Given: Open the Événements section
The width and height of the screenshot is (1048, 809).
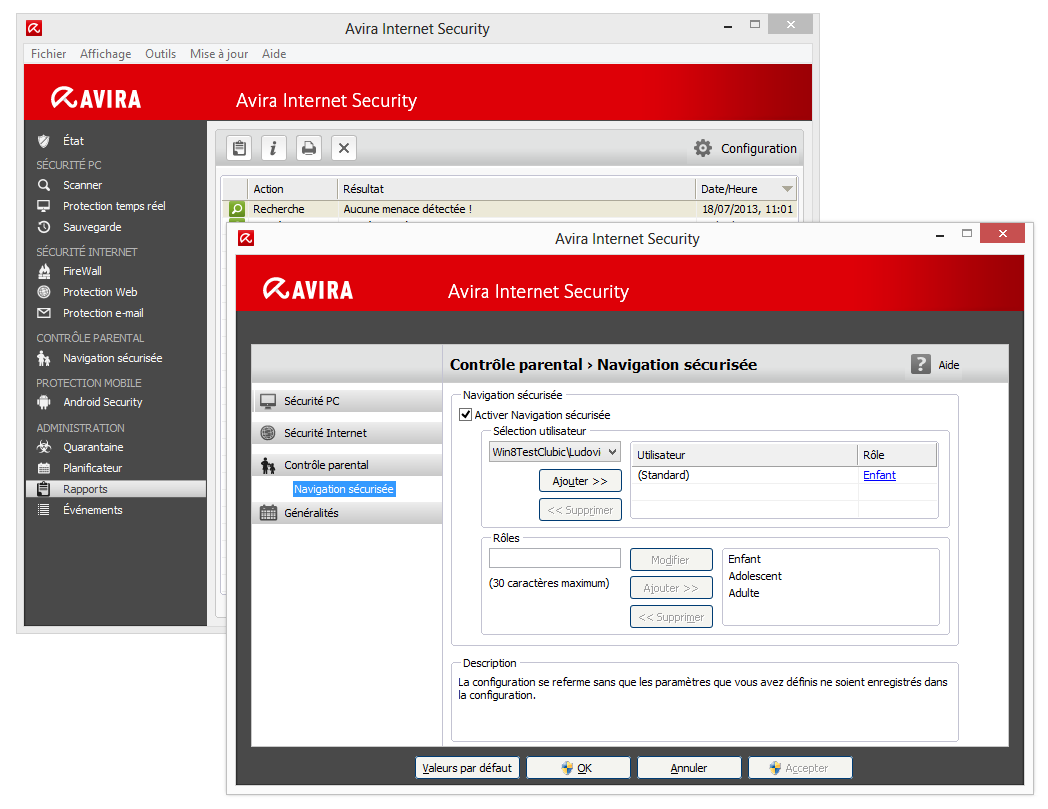Looking at the screenshot, I should pyautogui.click(x=92, y=510).
